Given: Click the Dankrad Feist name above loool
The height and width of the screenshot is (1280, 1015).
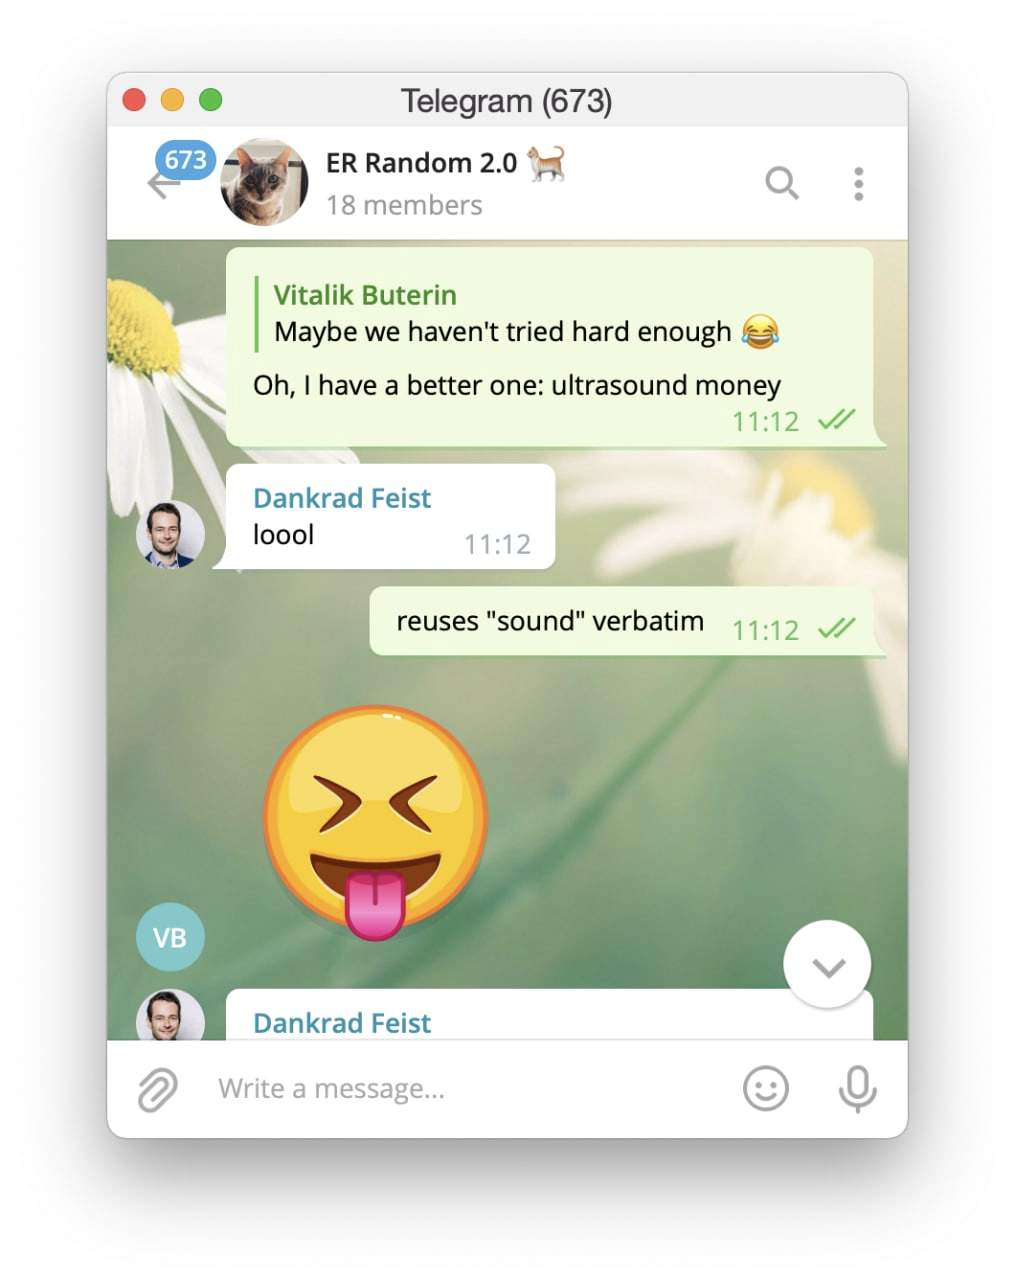Looking at the screenshot, I should tap(342, 498).
